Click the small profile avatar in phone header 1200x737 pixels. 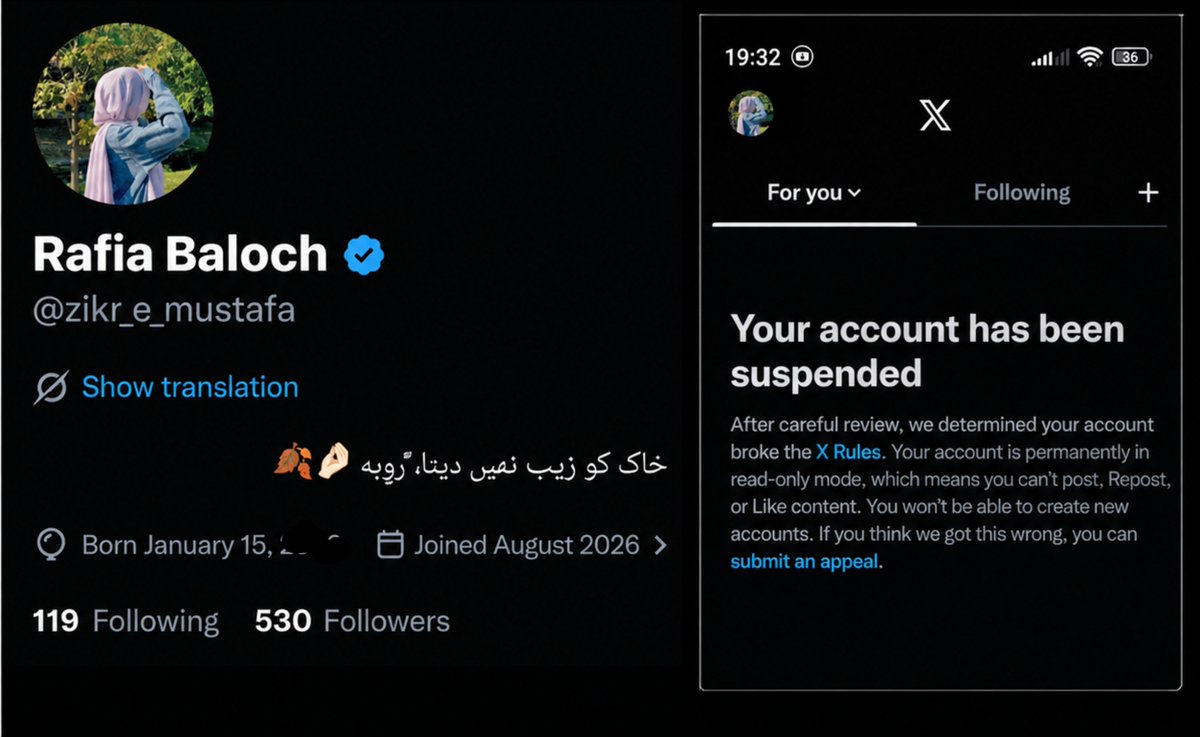[x=750, y=114]
